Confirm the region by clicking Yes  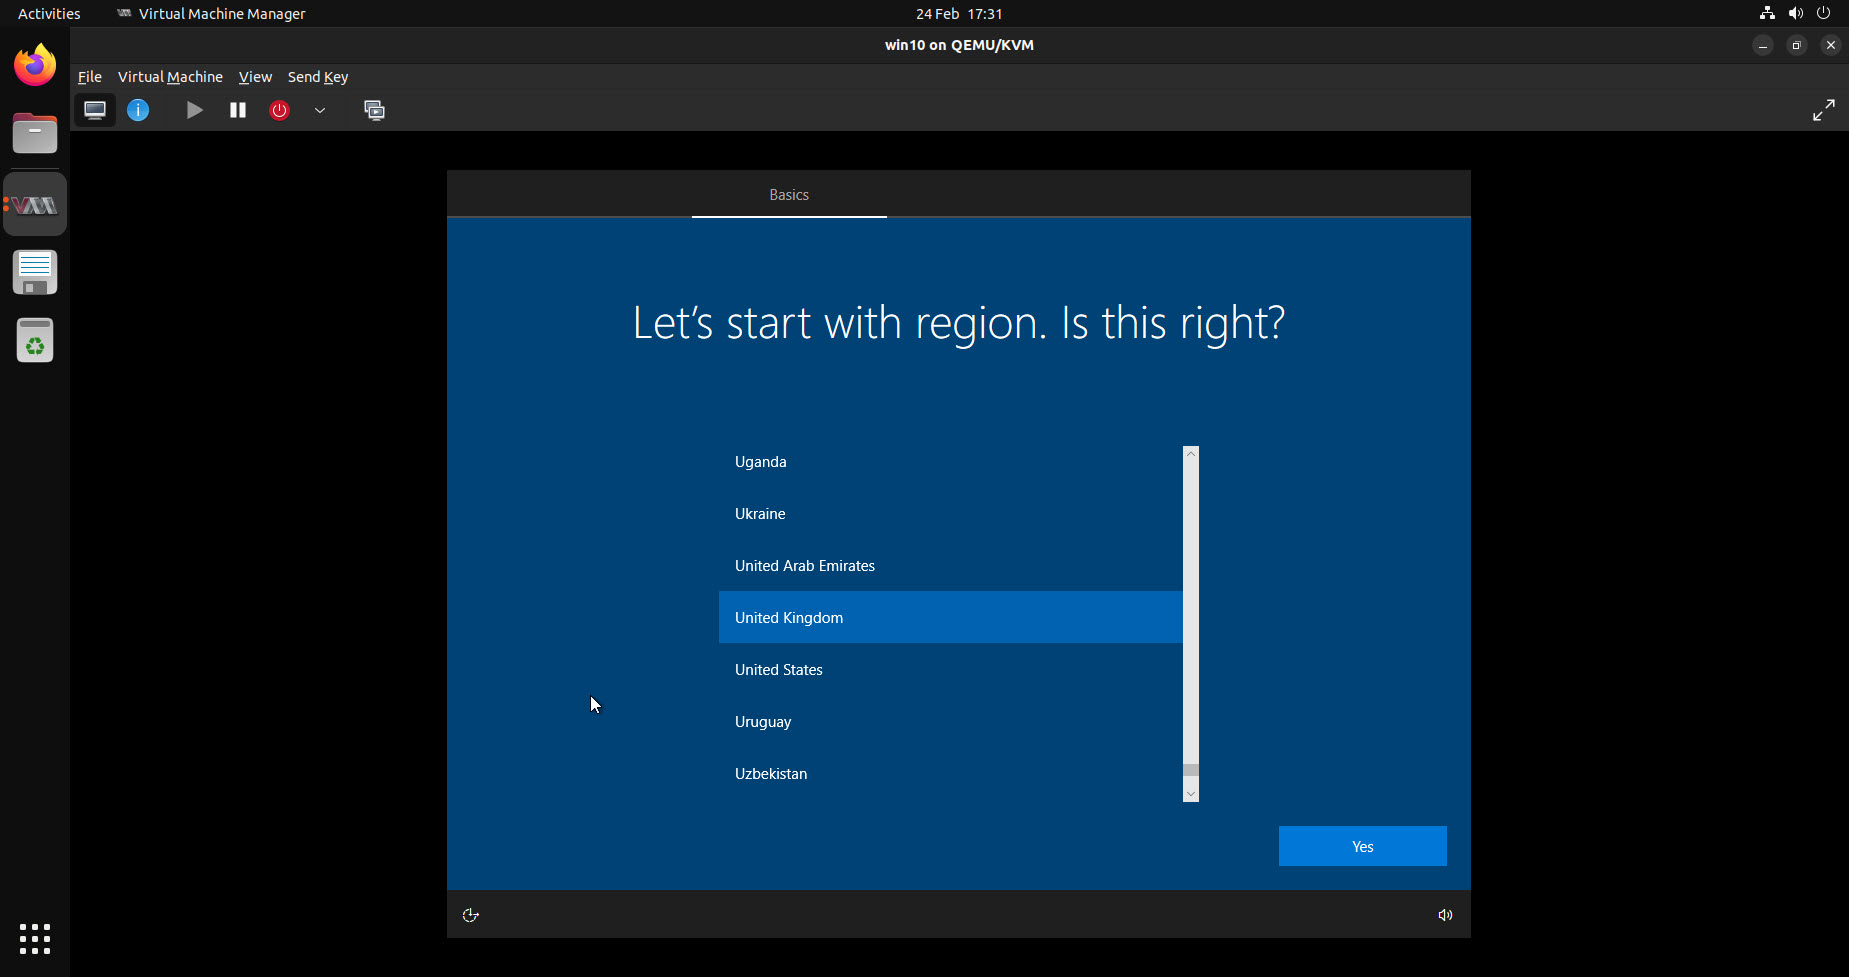tap(1362, 845)
